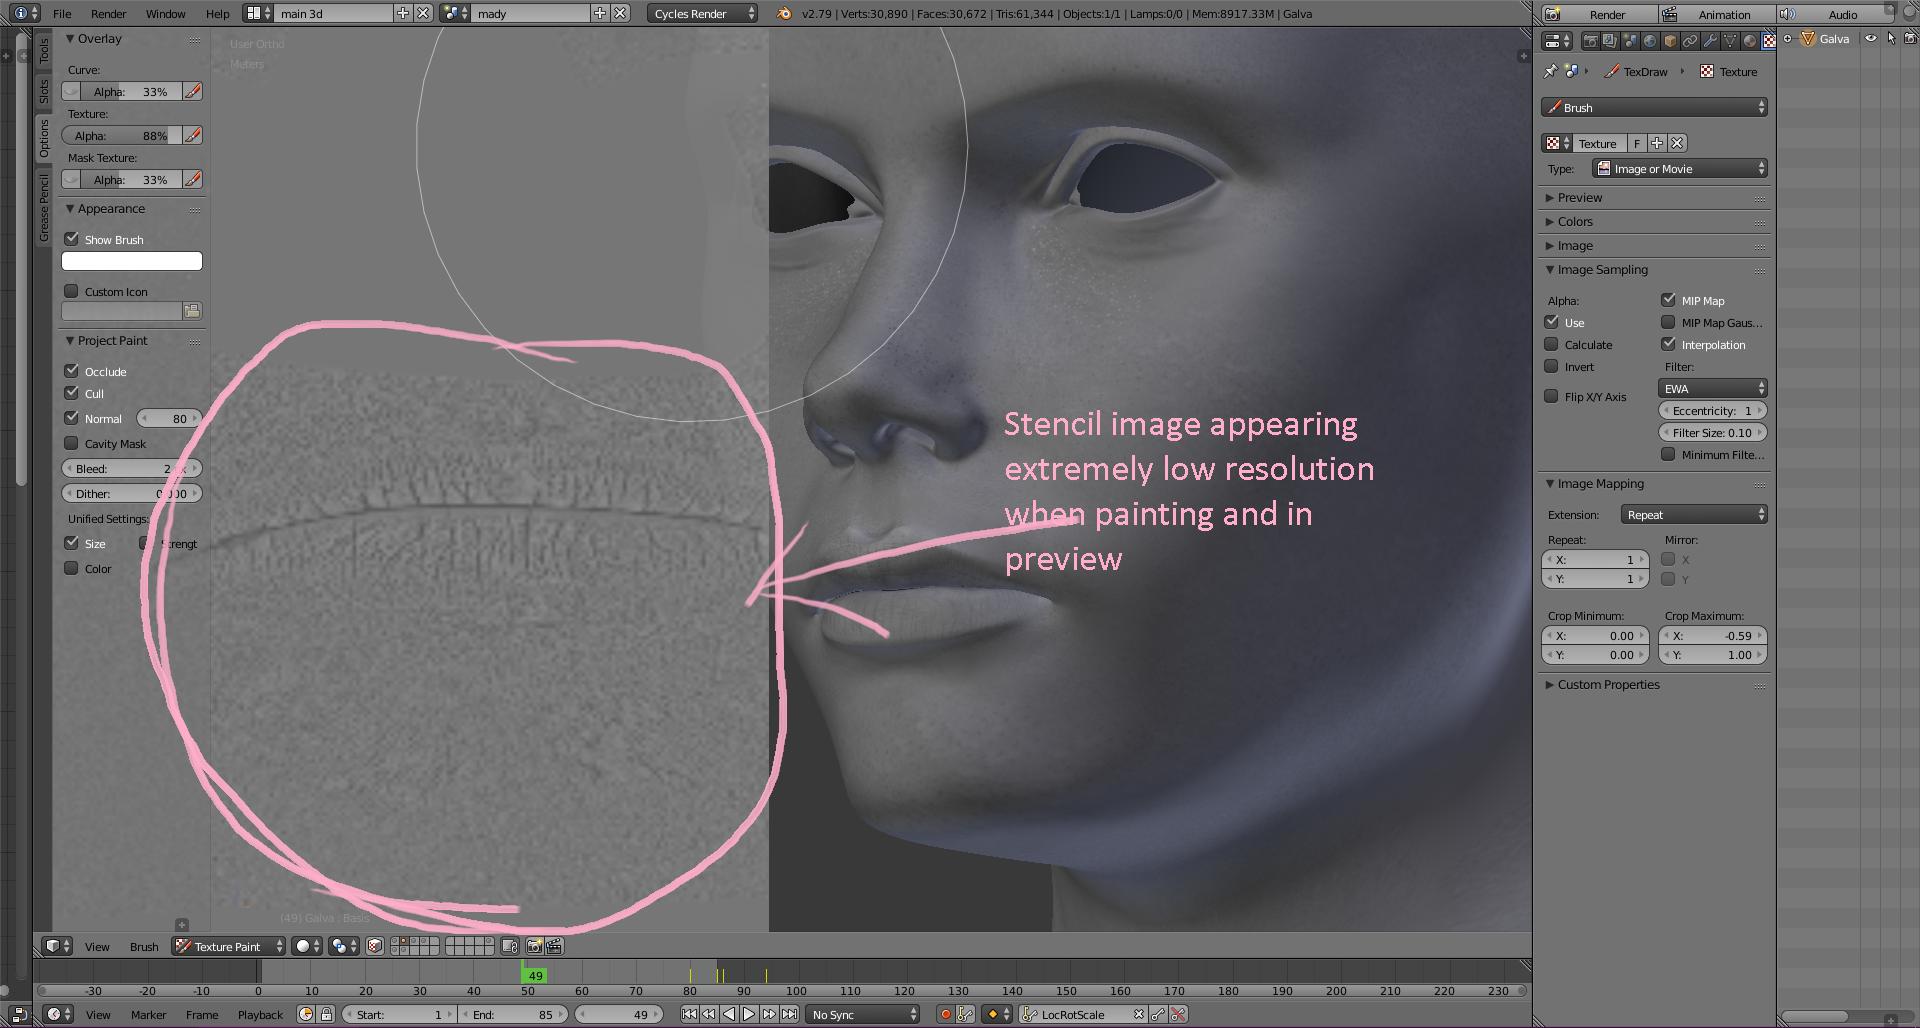Edit the Texture overlay pencil icon
The width and height of the screenshot is (1920, 1028).
[x=193, y=135]
